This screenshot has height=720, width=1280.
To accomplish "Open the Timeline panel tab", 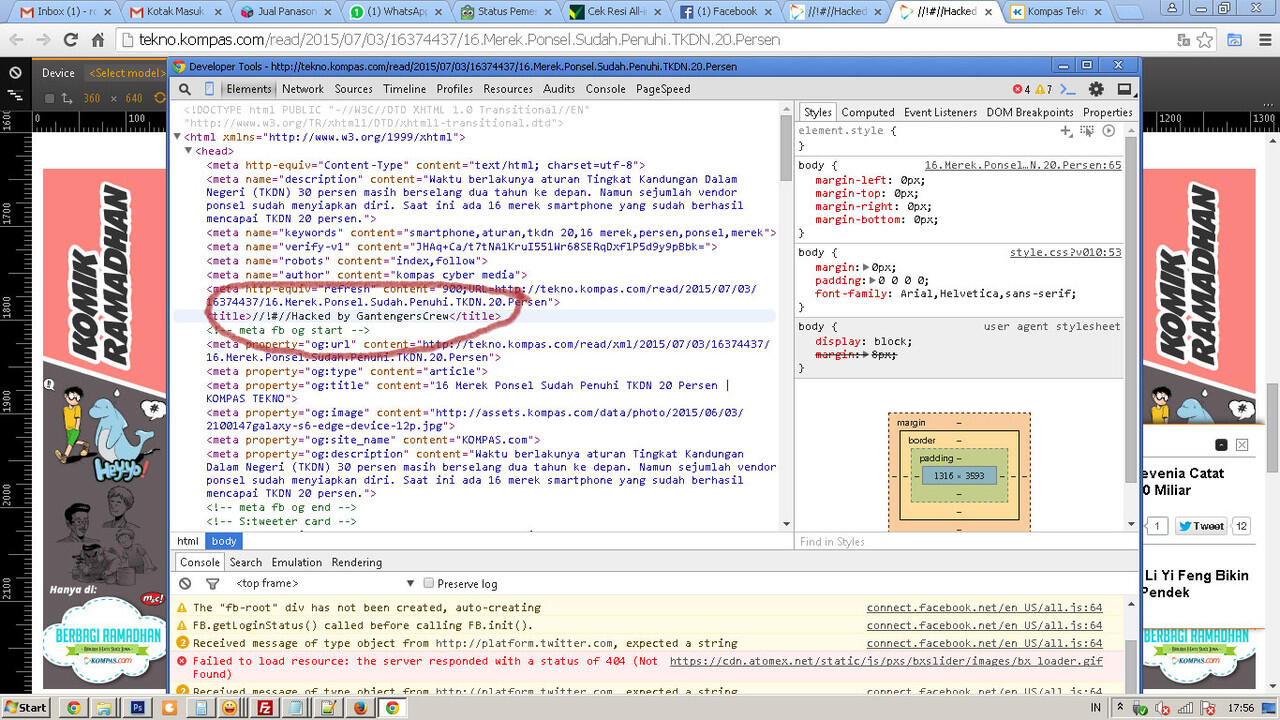I will (x=405, y=89).
